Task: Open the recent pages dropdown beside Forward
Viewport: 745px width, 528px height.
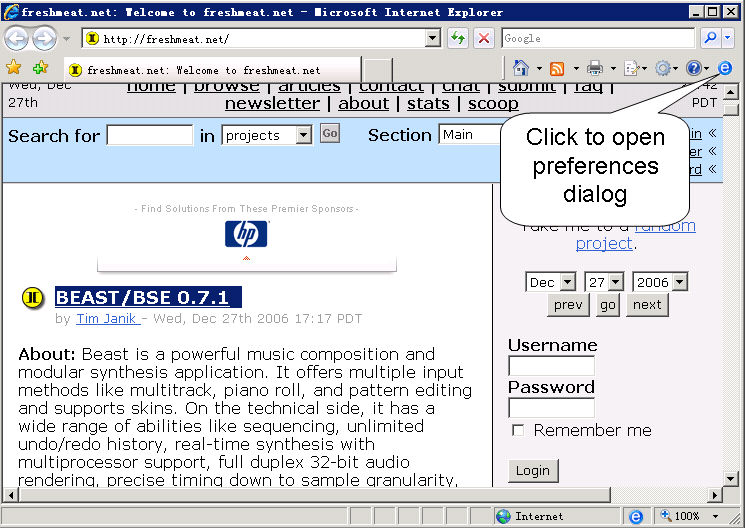Action: [x=67, y=39]
